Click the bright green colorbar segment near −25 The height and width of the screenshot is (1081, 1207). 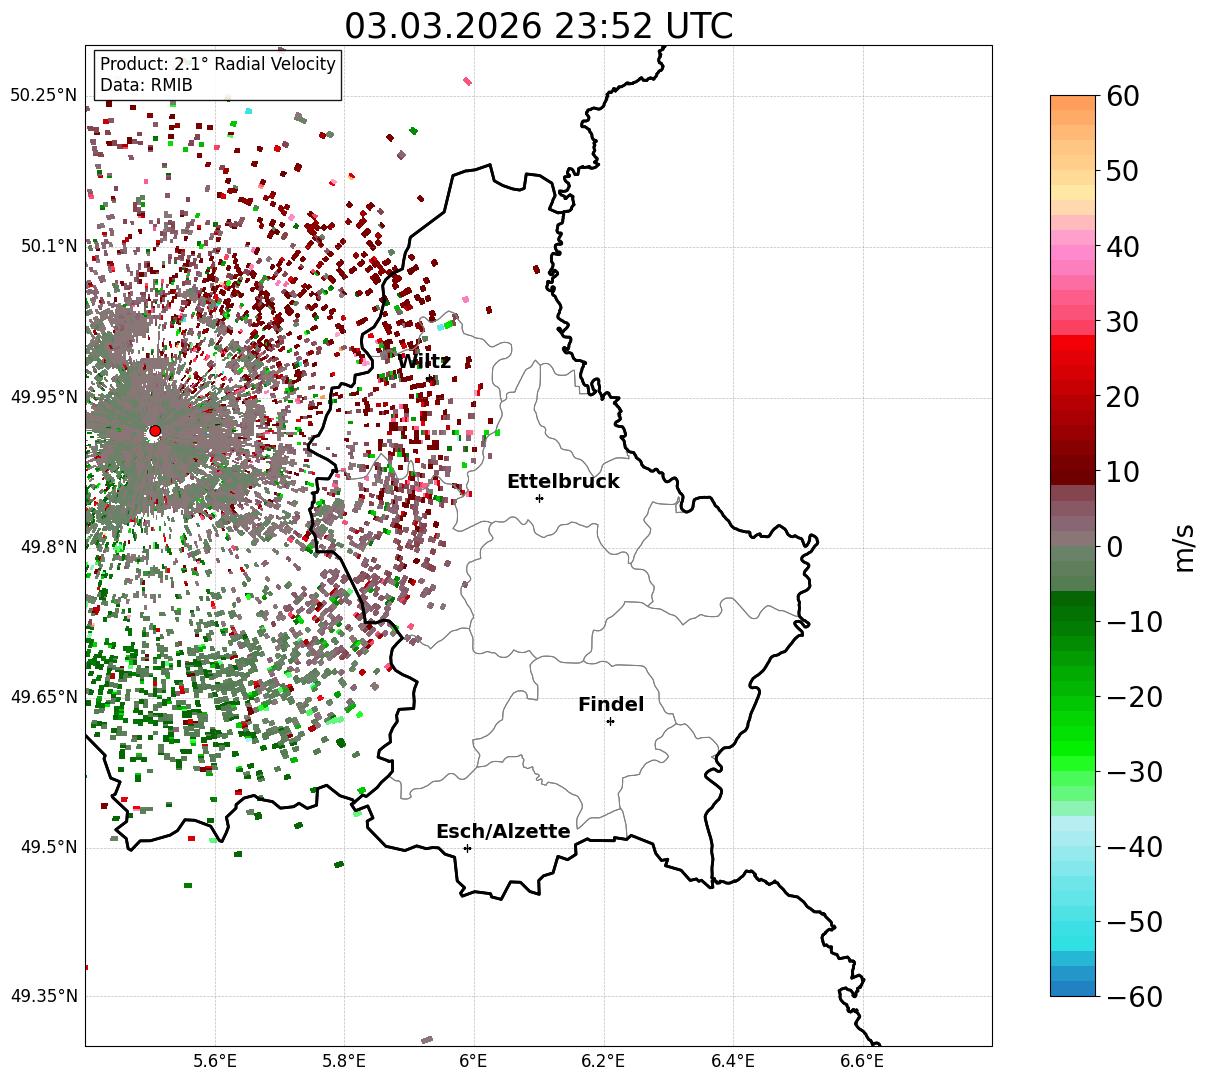(1073, 733)
